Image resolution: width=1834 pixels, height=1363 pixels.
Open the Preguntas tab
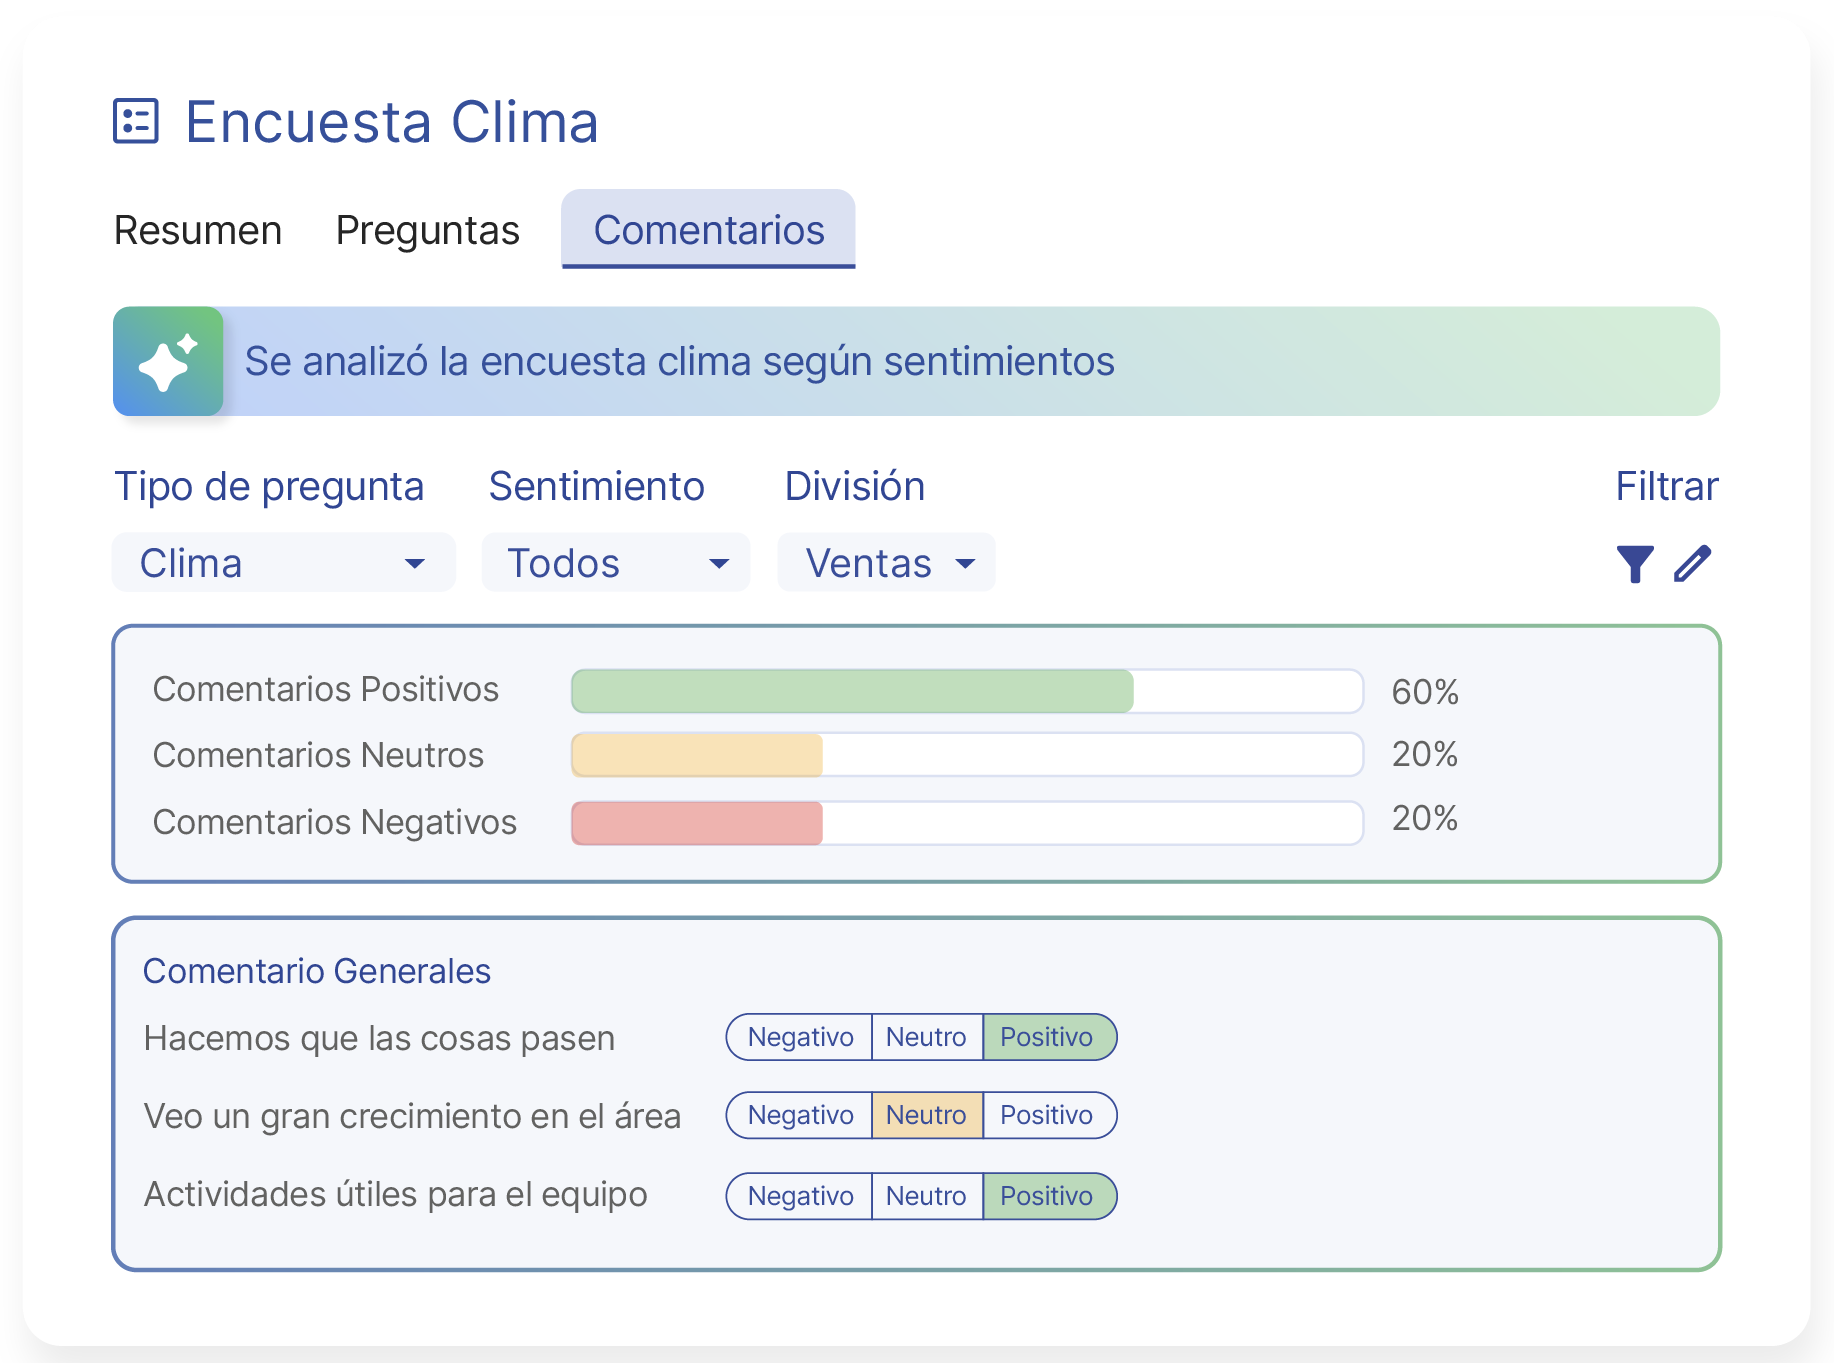point(427,230)
